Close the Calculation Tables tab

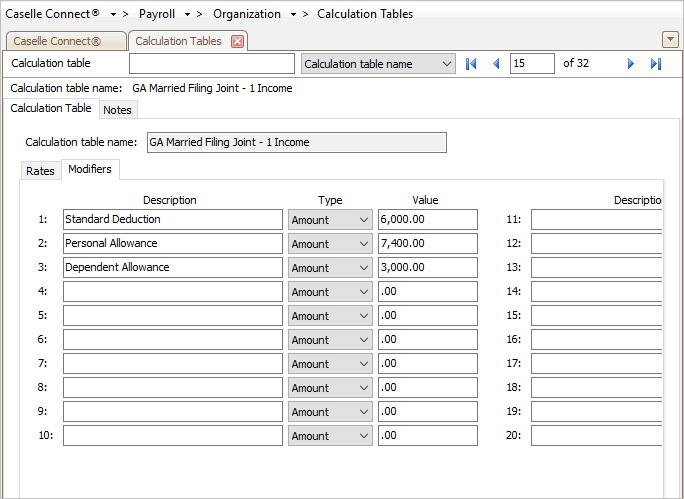[237, 41]
